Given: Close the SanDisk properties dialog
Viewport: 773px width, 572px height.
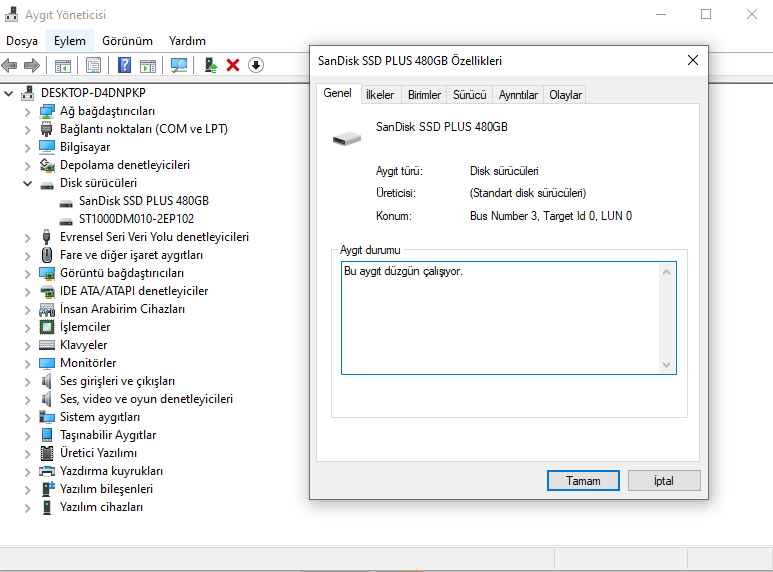Looking at the screenshot, I should (693, 60).
